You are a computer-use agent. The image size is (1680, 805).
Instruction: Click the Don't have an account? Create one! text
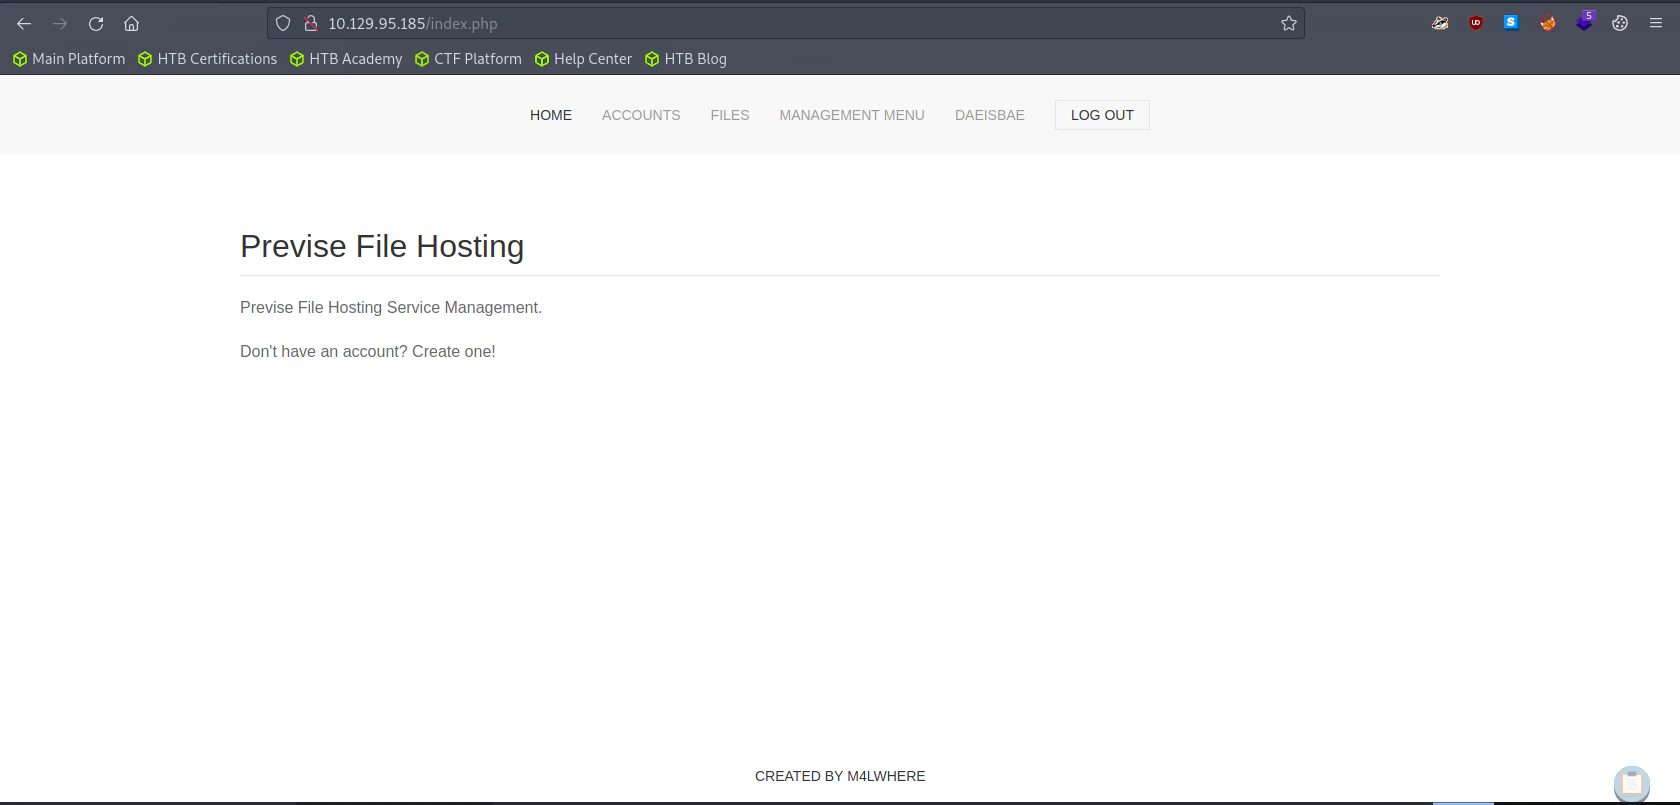click(368, 351)
